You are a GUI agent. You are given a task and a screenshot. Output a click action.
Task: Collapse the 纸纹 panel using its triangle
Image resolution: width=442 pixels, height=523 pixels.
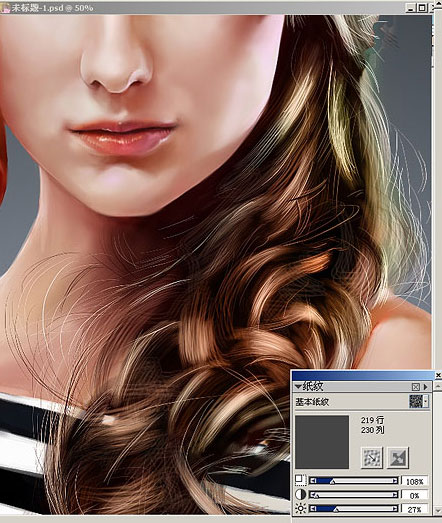click(x=298, y=387)
